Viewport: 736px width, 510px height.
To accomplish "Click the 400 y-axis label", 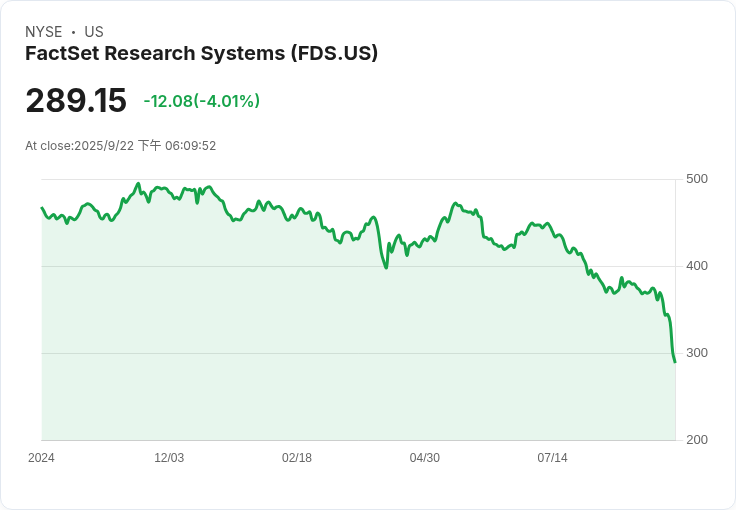I will coord(697,266).
